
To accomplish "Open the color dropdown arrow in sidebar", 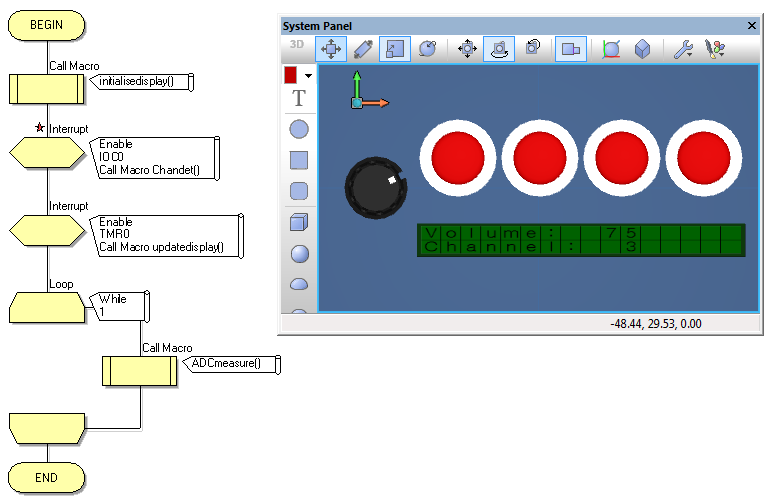I will pos(309,76).
